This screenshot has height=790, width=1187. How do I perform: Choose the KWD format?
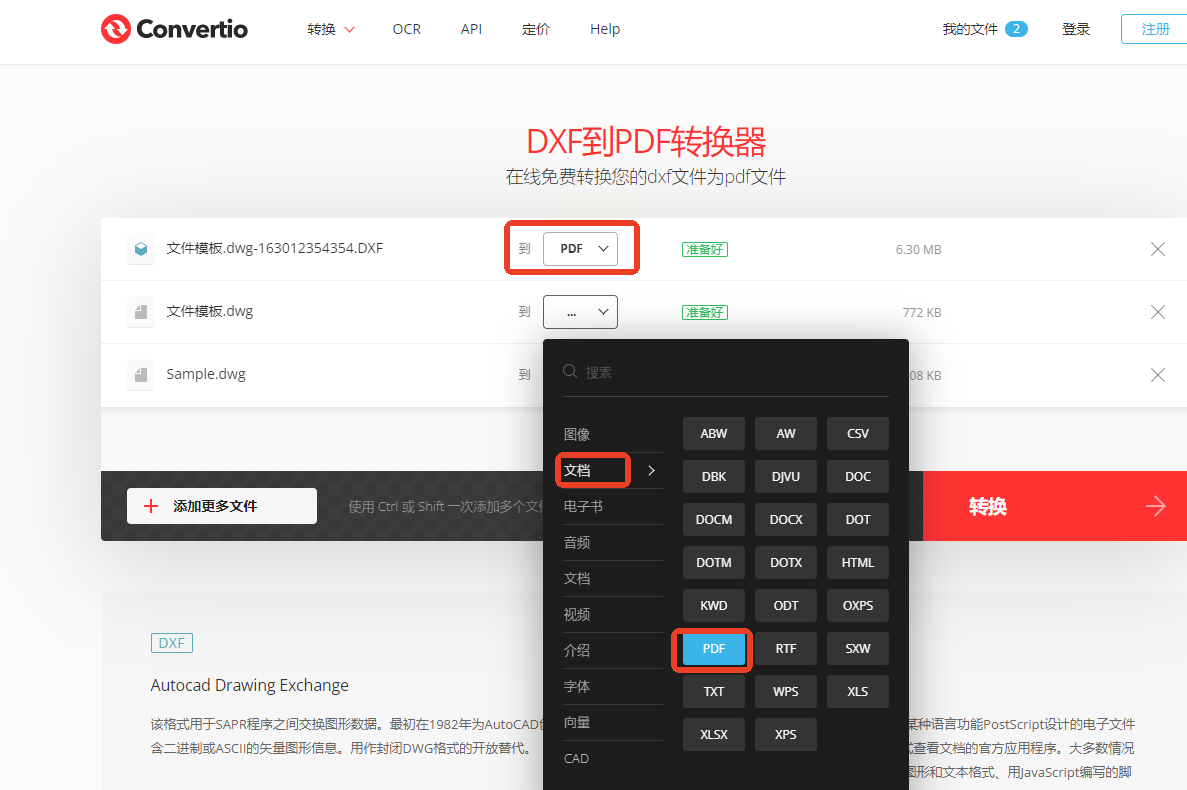coord(714,605)
